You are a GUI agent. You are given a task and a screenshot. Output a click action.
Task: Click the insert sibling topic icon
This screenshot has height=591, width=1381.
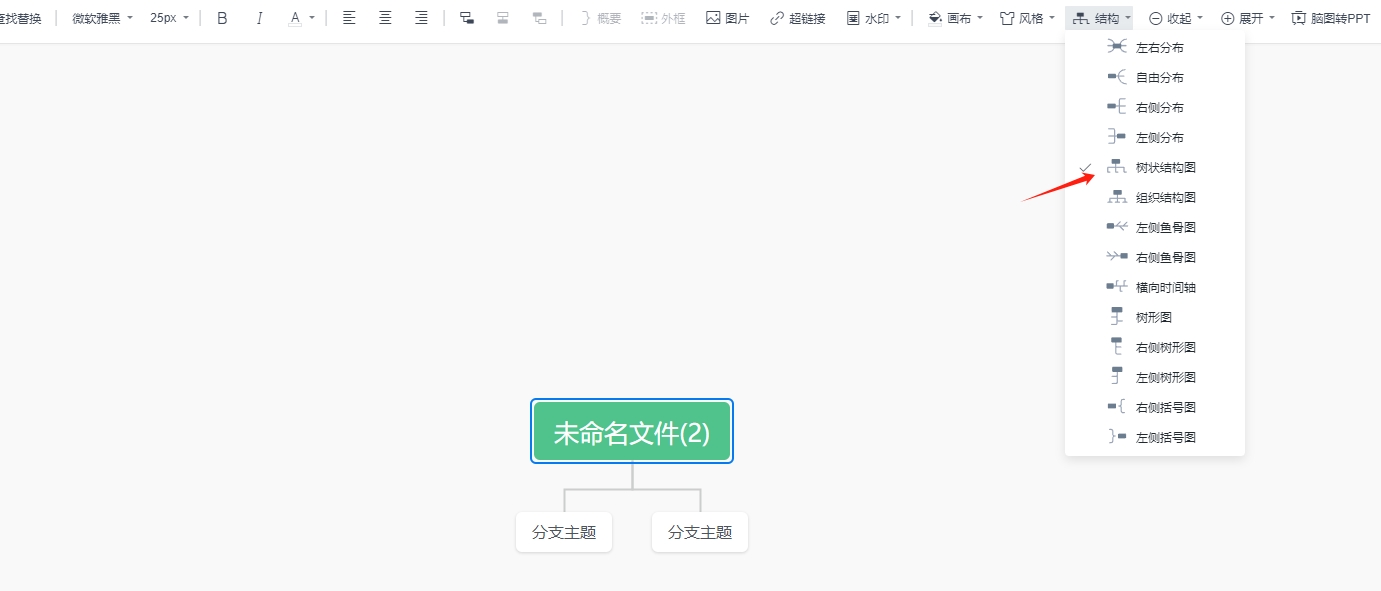[x=503, y=17]
